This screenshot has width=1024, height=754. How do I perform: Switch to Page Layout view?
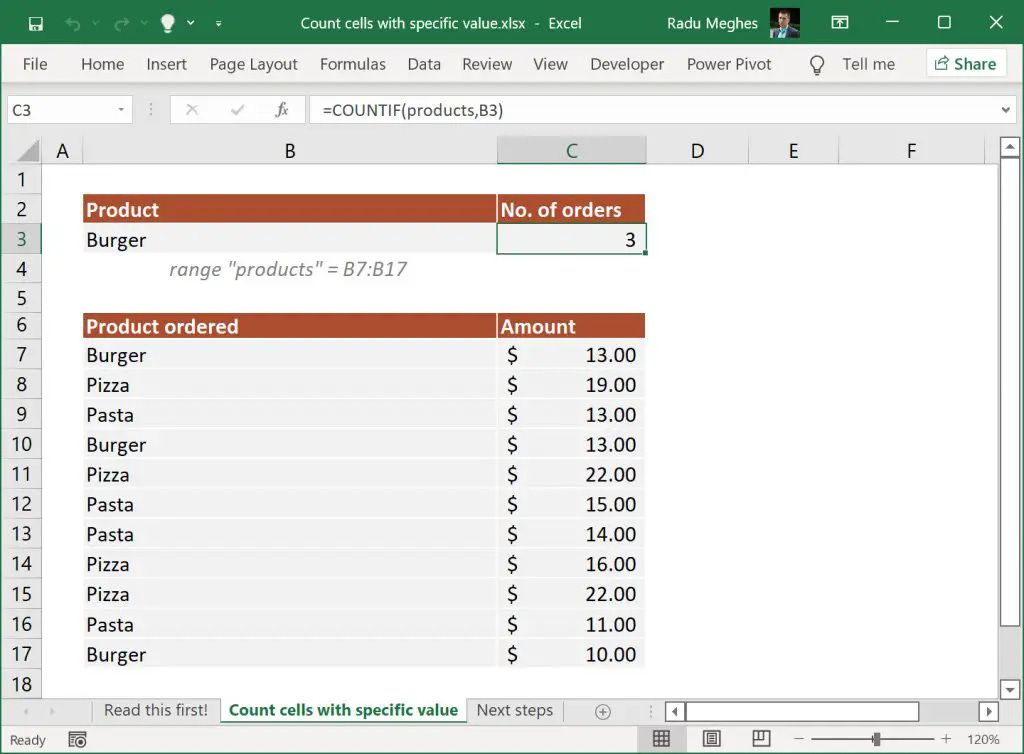coord(711,739)
